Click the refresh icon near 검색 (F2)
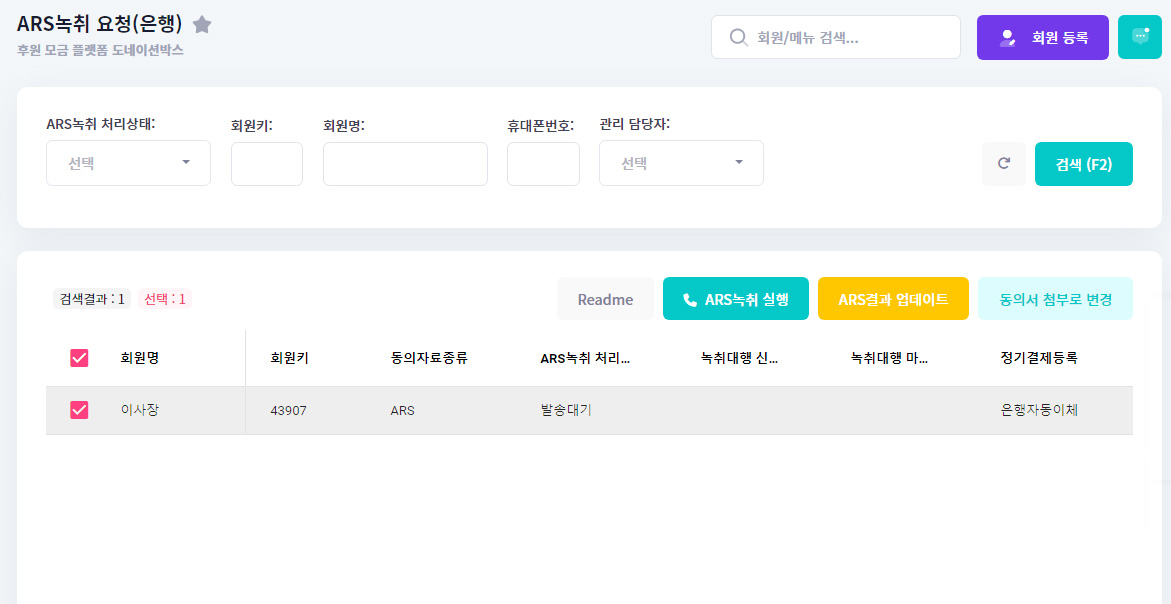Image resolution: width=1171 pixels, height=604 pixels. [1004, 163]
